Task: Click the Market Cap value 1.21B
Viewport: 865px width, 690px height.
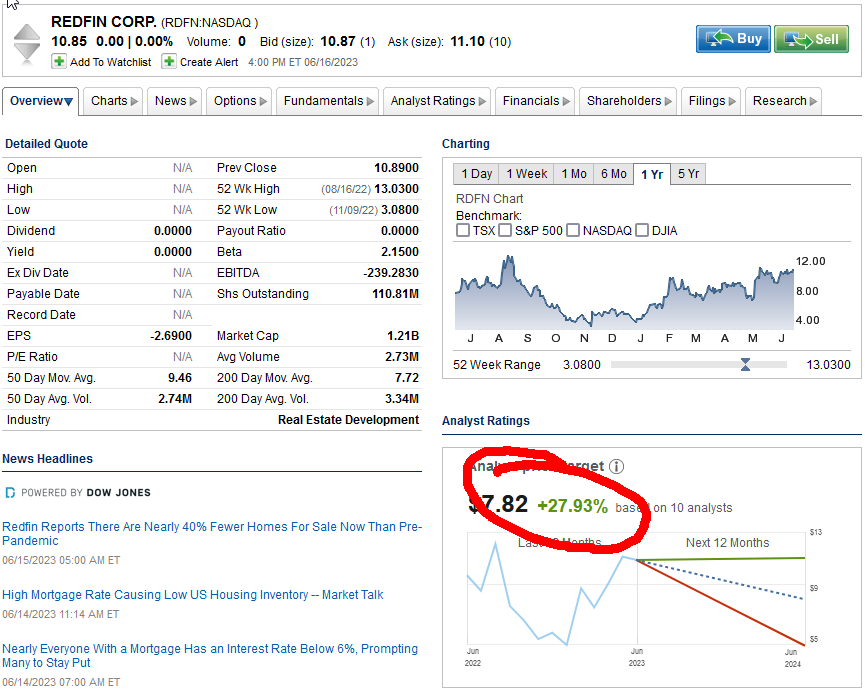Action: point(403,335)
